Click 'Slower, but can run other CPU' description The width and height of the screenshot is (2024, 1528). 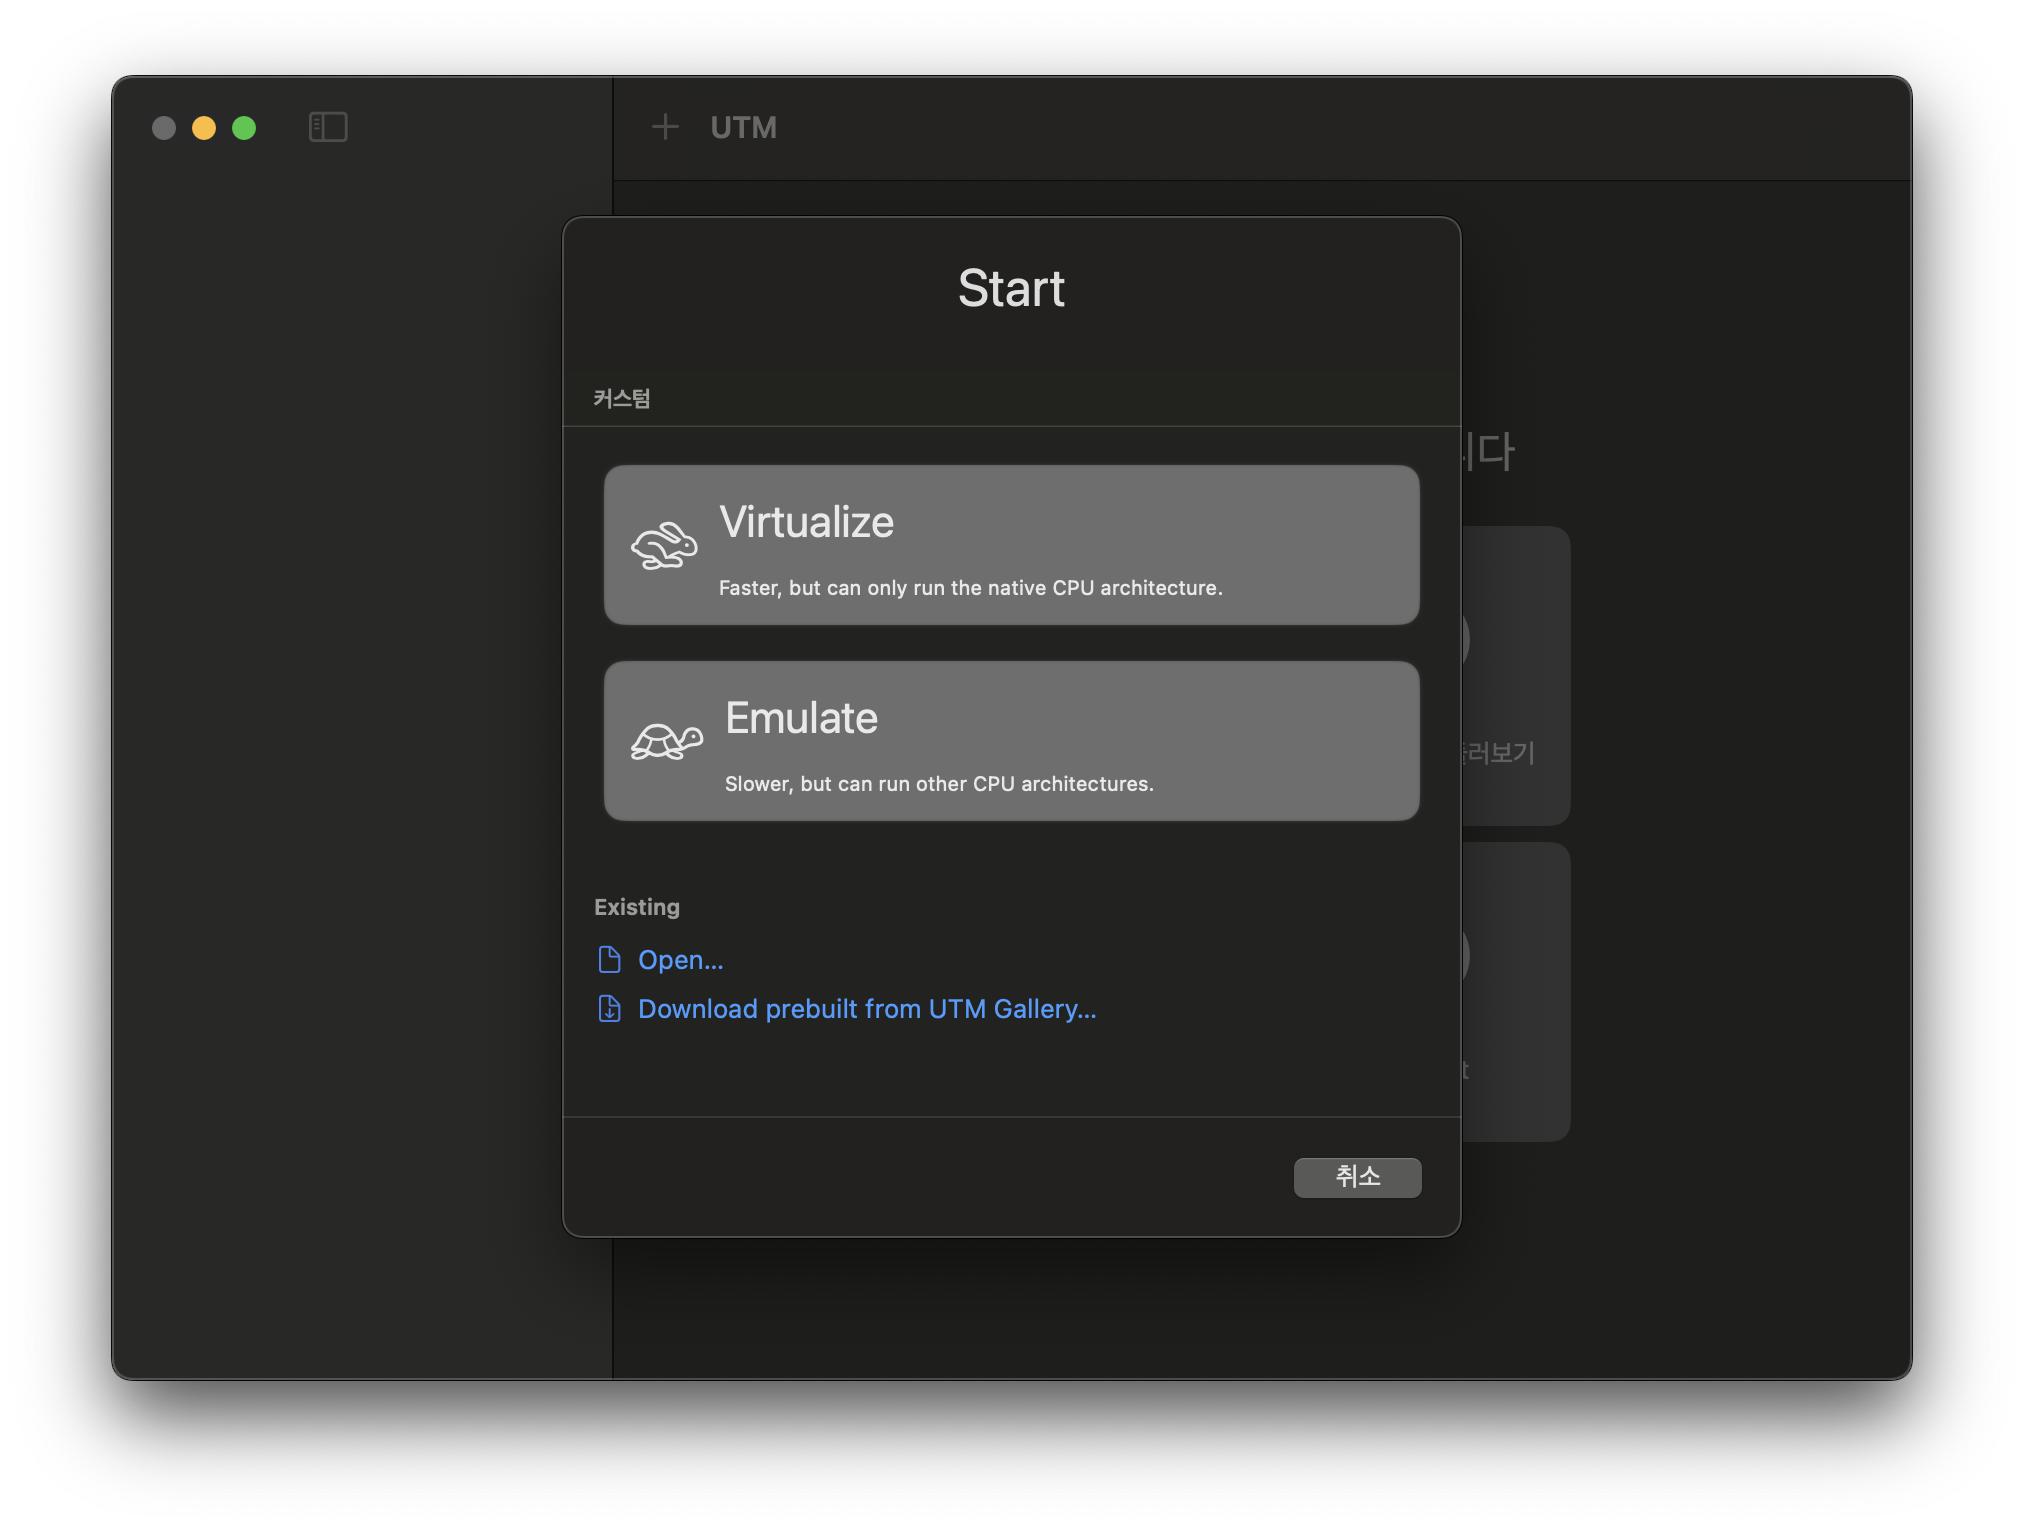click(x=938, y=784)
